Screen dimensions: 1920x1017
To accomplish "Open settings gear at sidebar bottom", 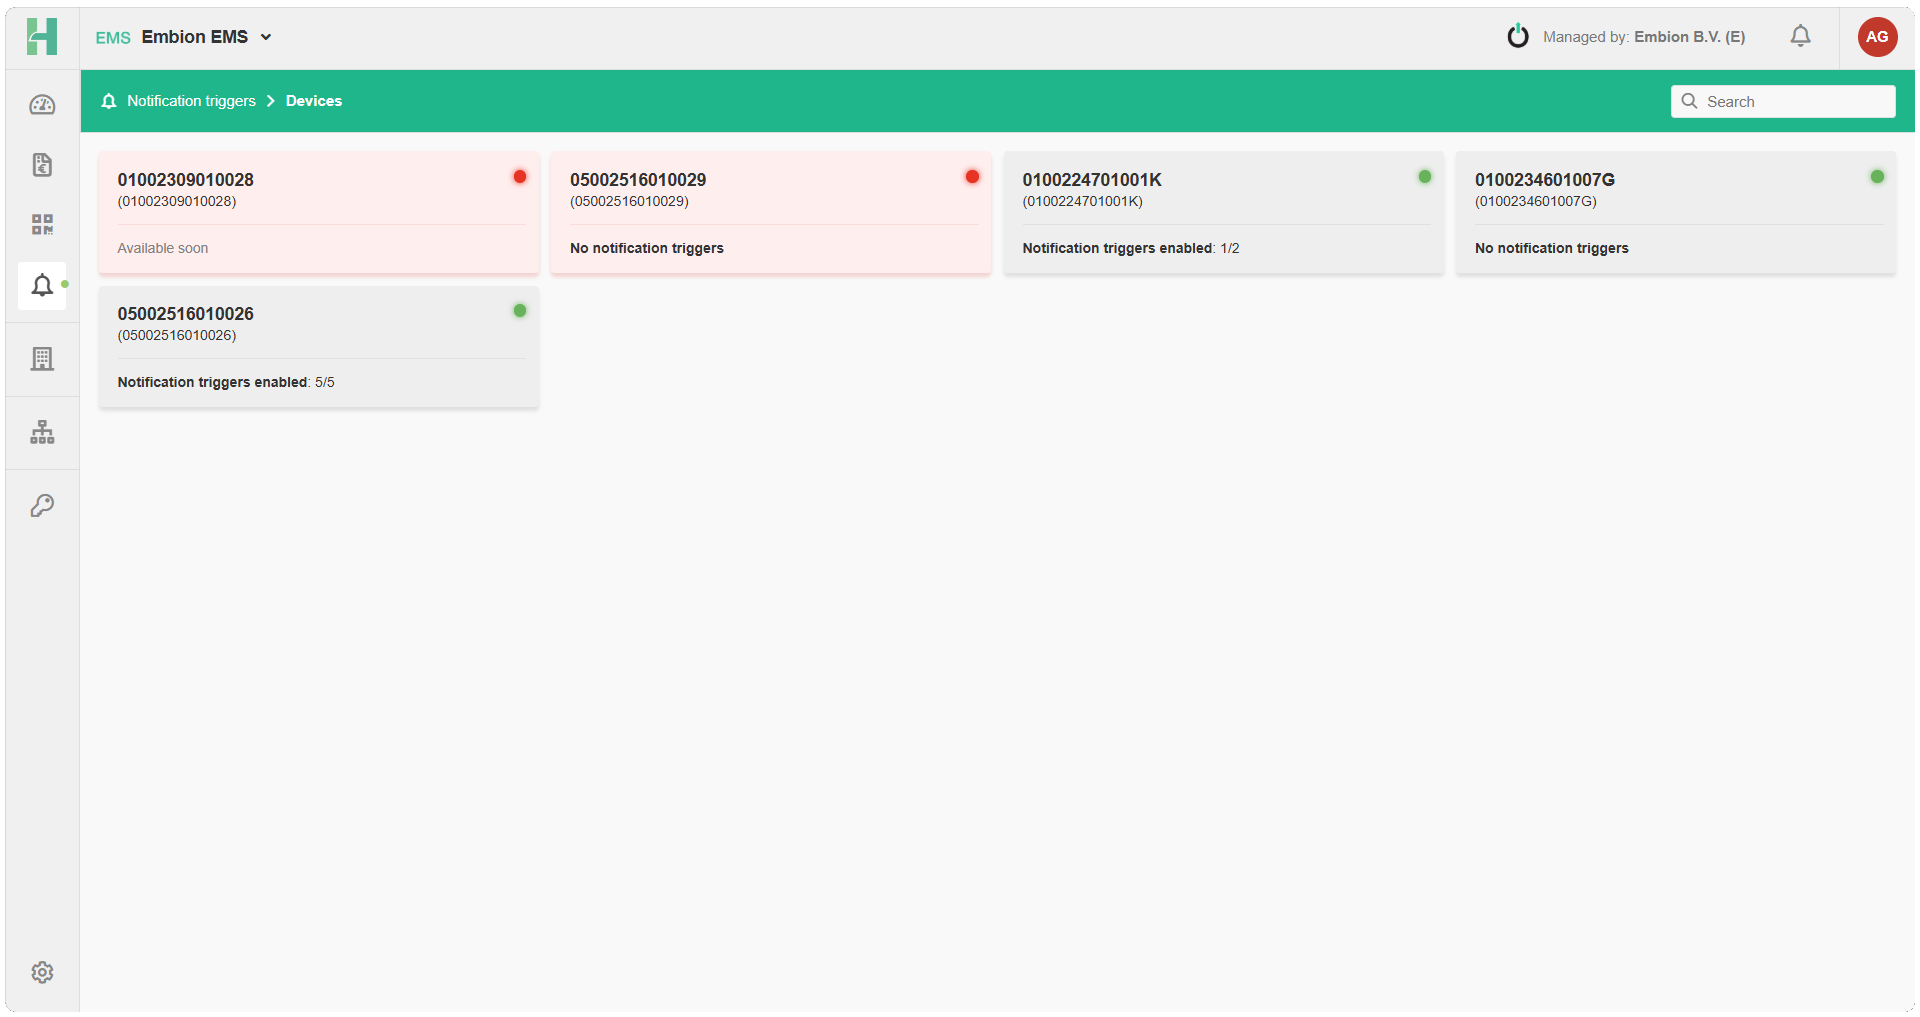I will click(42, 972).
